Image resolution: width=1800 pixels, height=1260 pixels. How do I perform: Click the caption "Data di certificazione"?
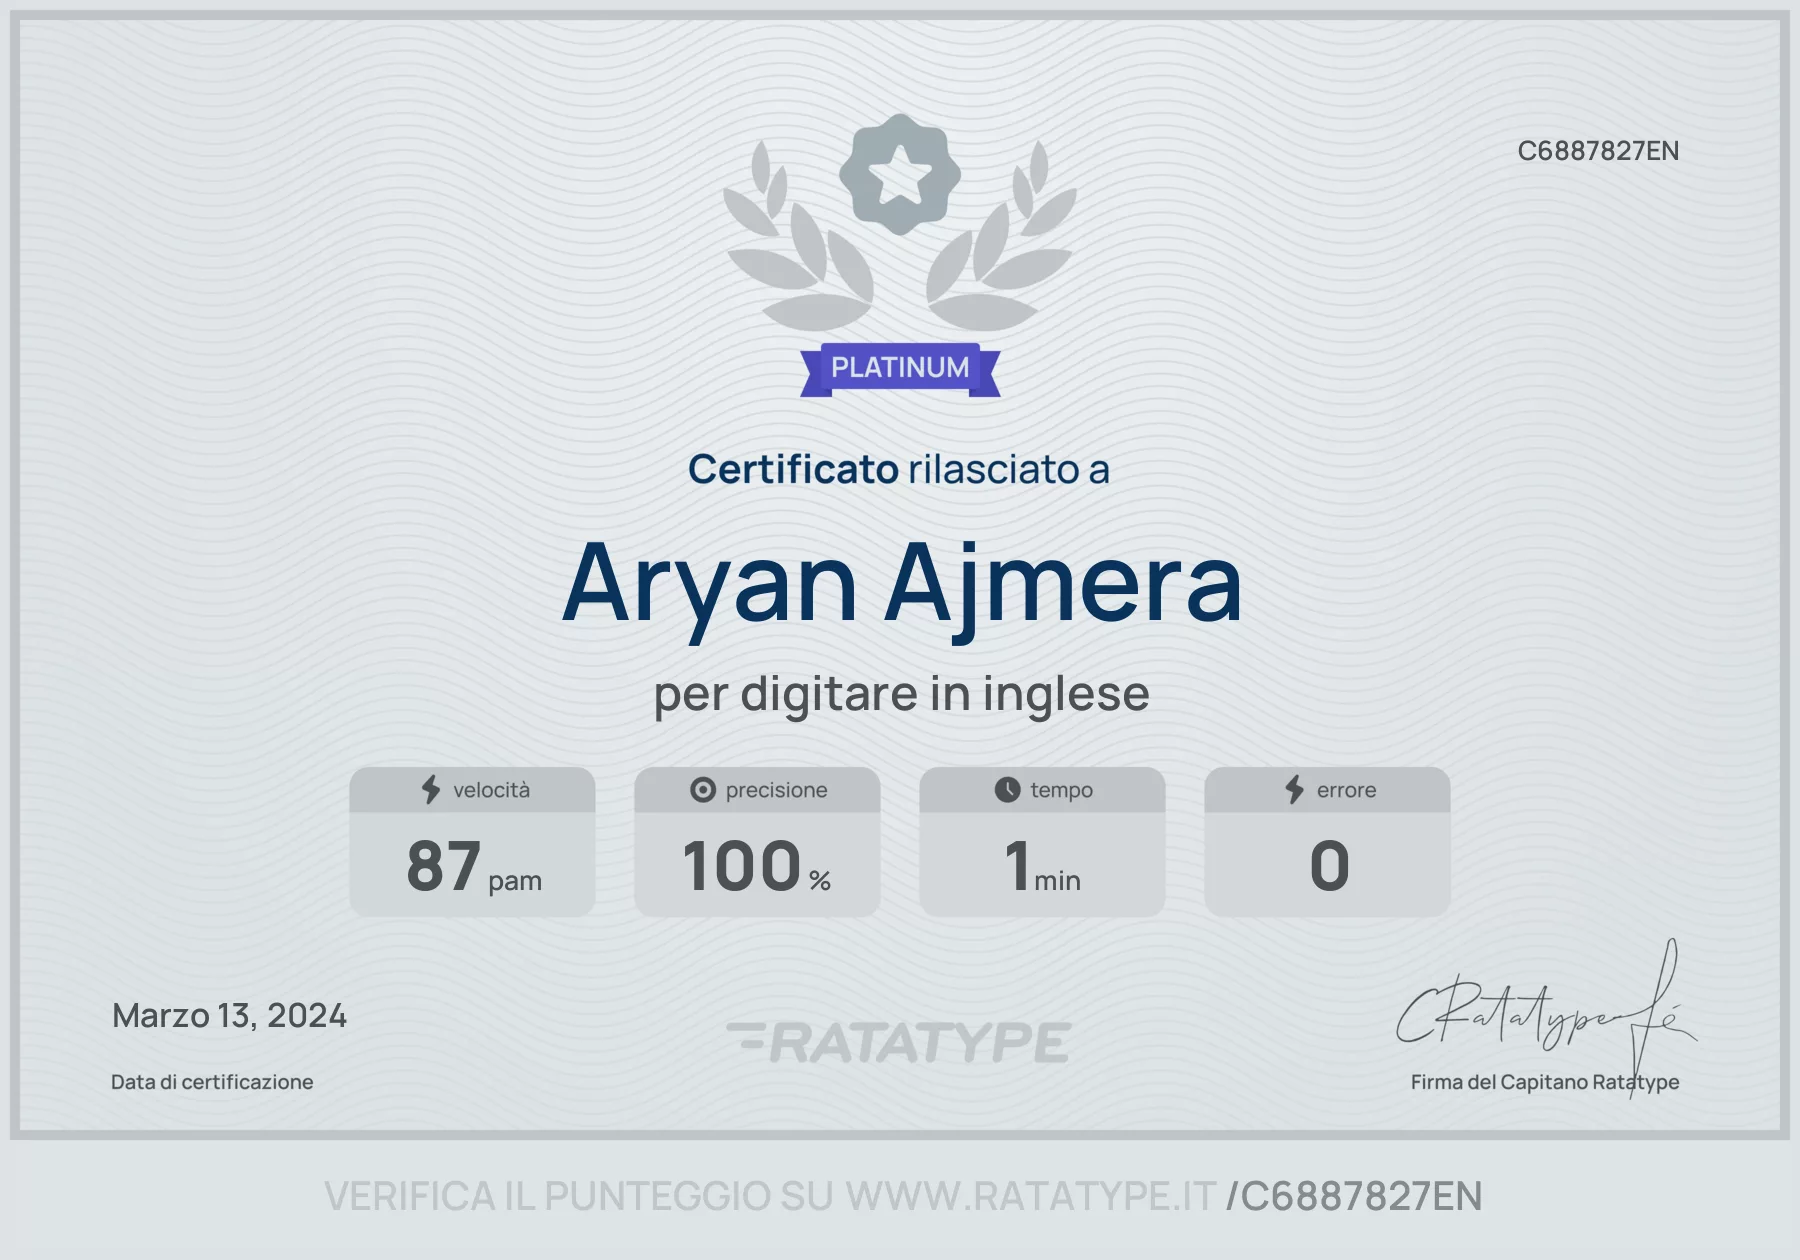[x=212, y=1082]
